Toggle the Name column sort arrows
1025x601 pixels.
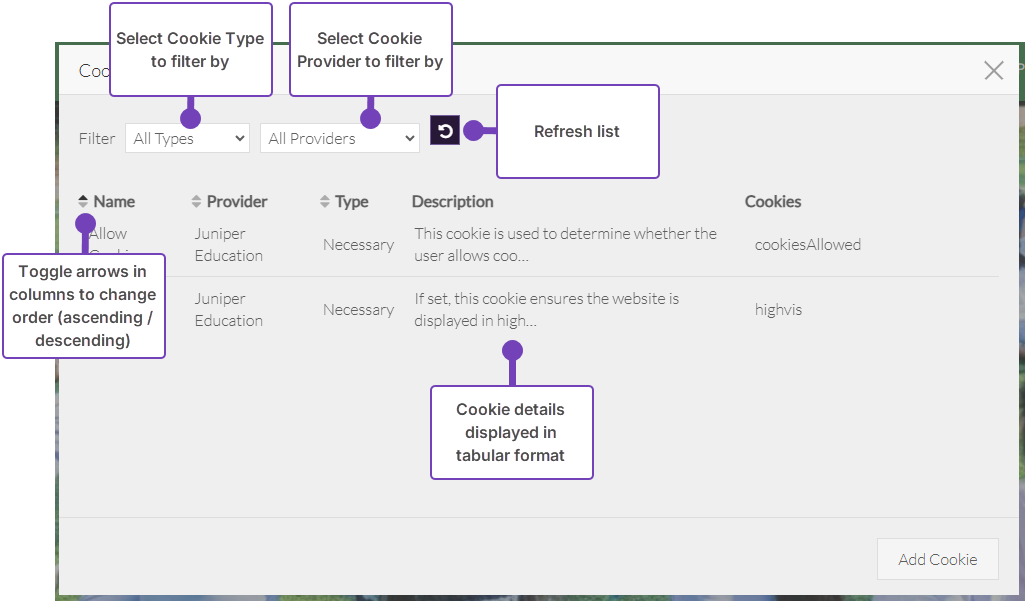[x=83, y=202]
